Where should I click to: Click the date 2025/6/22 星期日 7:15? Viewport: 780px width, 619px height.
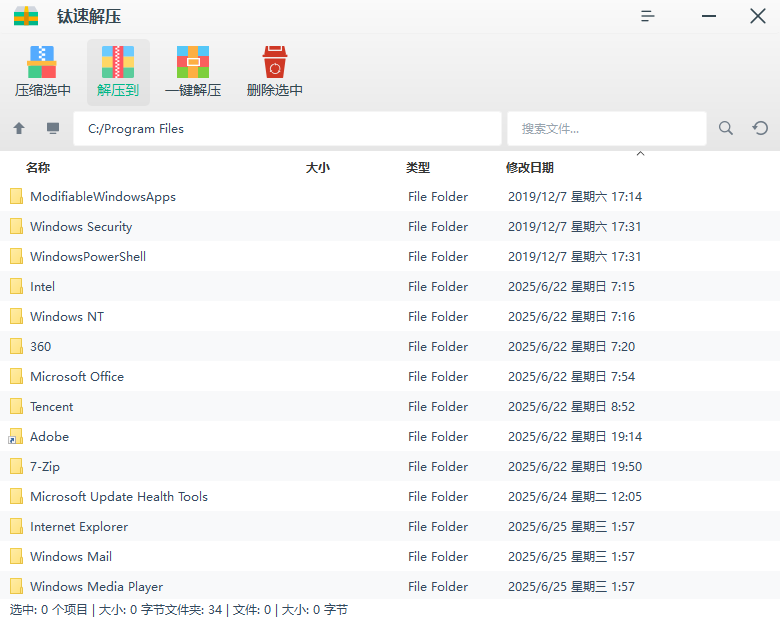pyautogui.click(x=571, y=287)
